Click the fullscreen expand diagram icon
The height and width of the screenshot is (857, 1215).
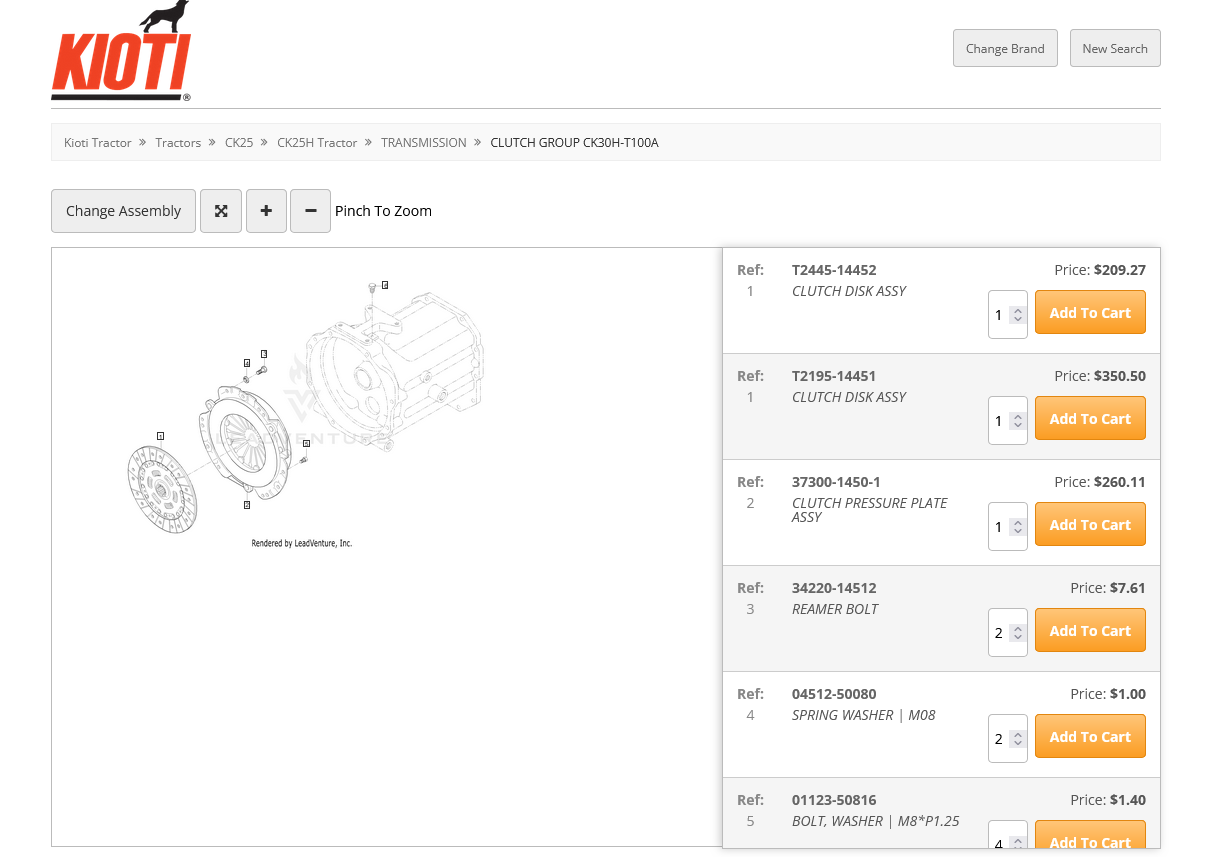click(x=221, y=211)
